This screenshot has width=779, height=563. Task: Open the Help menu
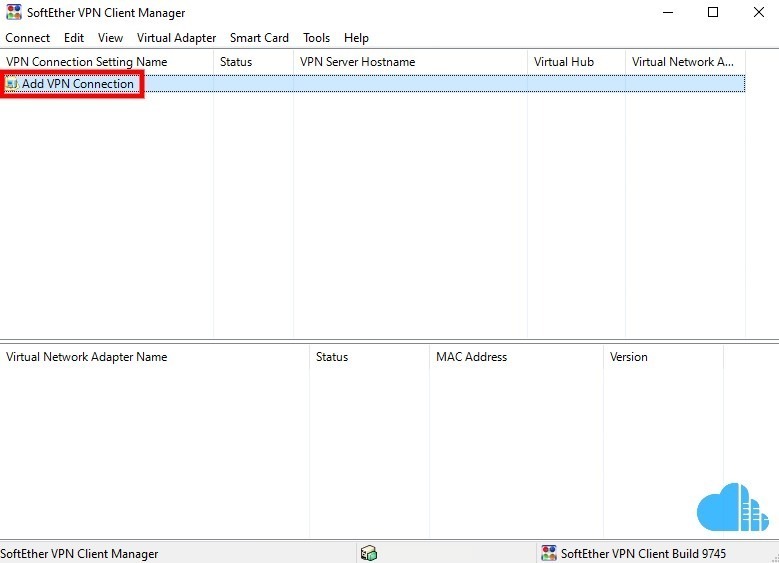(356, 38)
